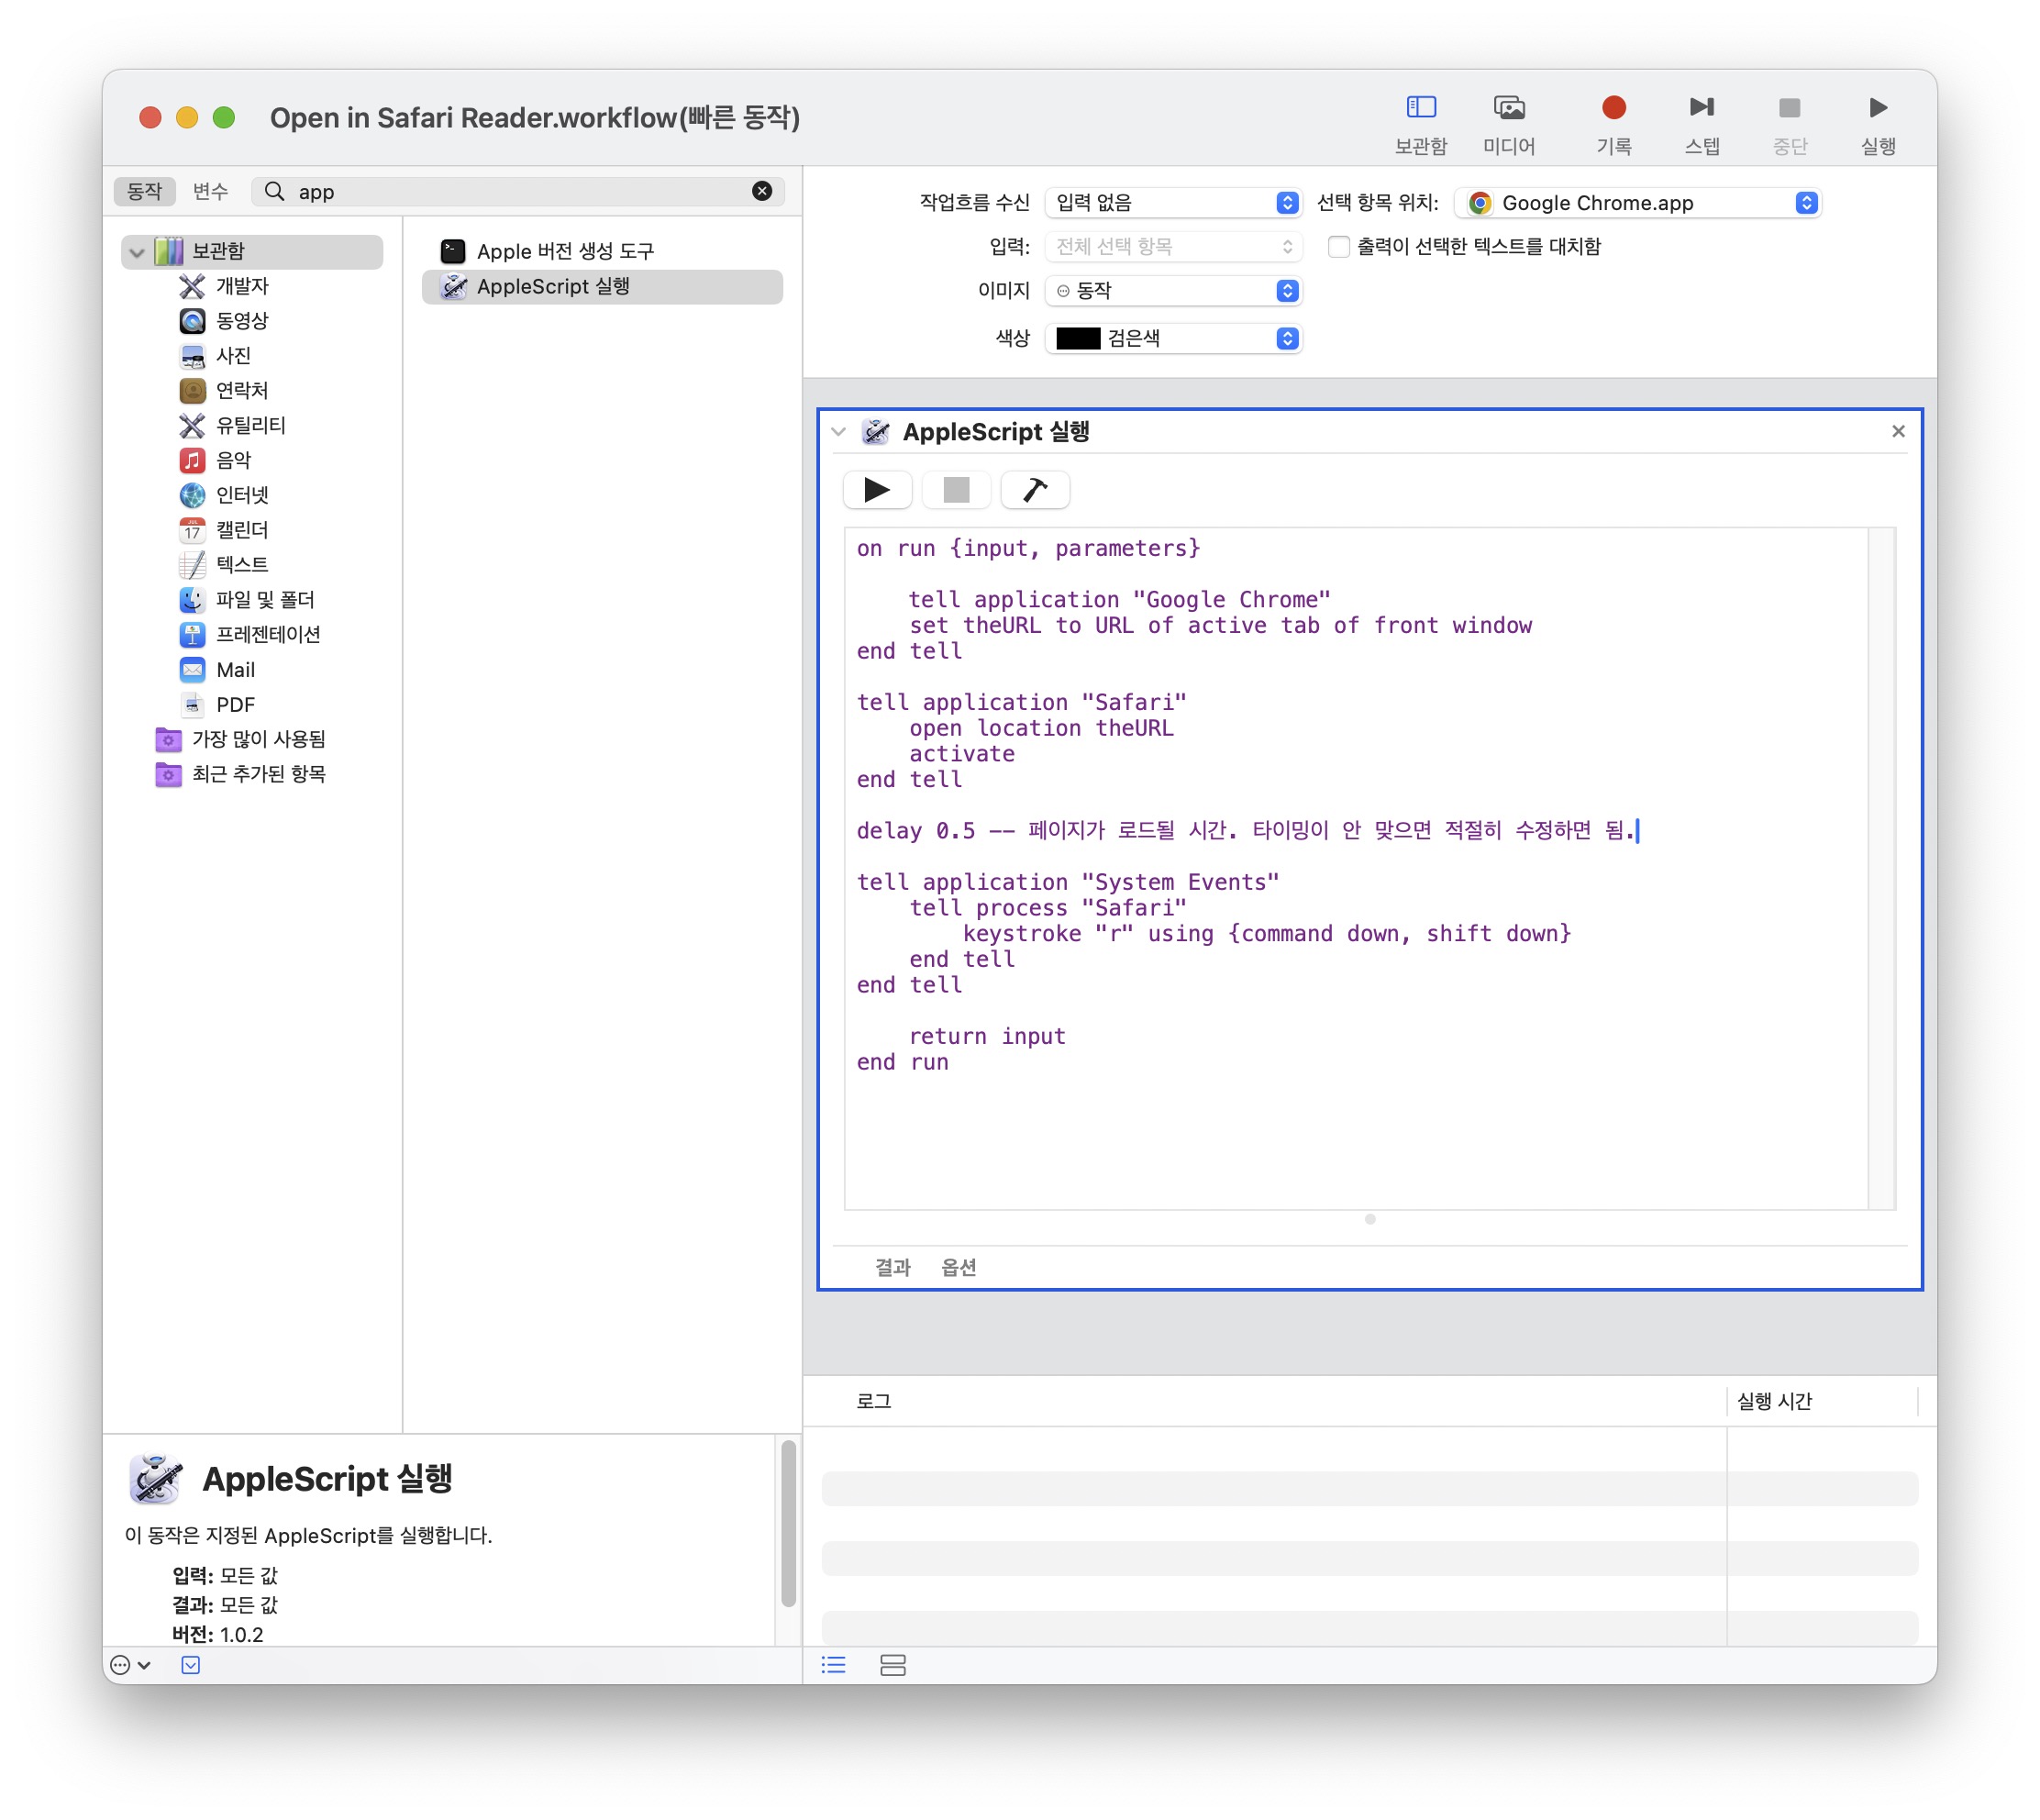
Task: Open Google Chrome.app location dropdown
Action: pos(1637,203)
